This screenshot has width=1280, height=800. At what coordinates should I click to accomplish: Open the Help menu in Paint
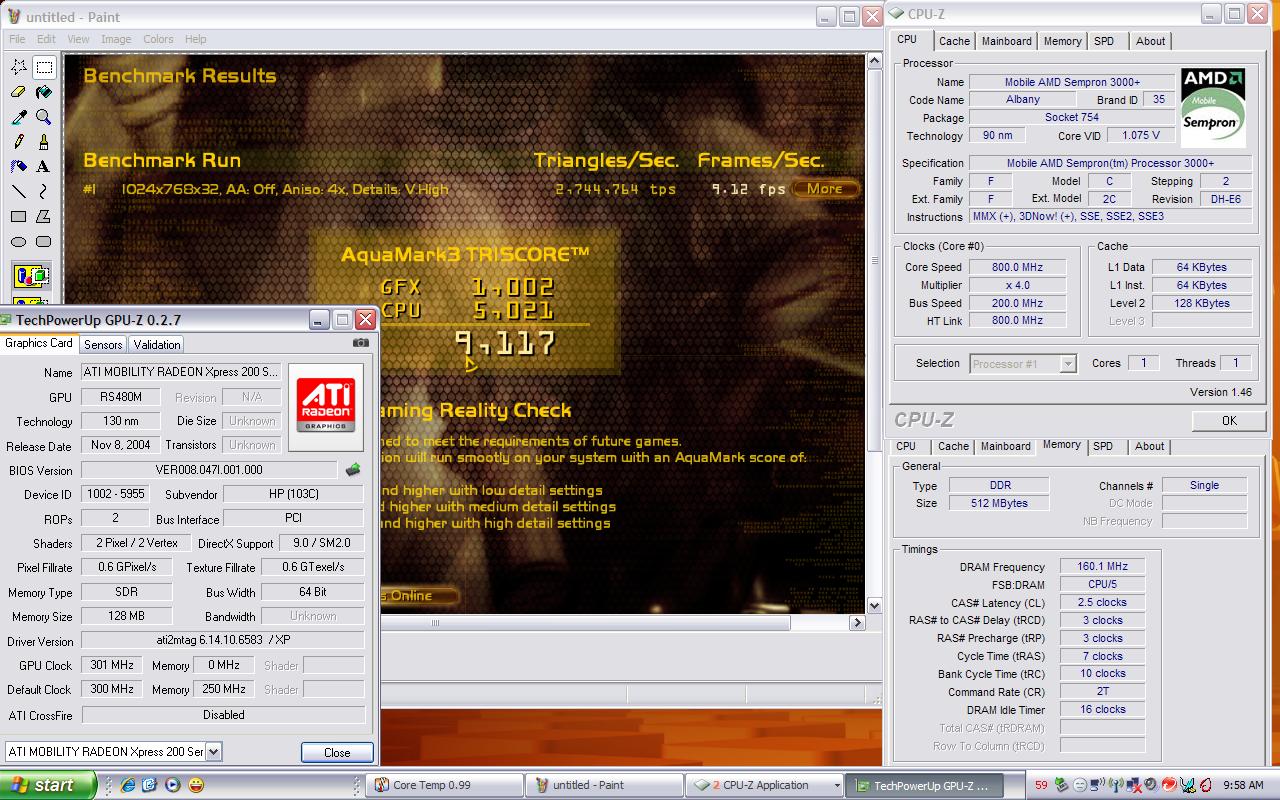coord(196,39)
